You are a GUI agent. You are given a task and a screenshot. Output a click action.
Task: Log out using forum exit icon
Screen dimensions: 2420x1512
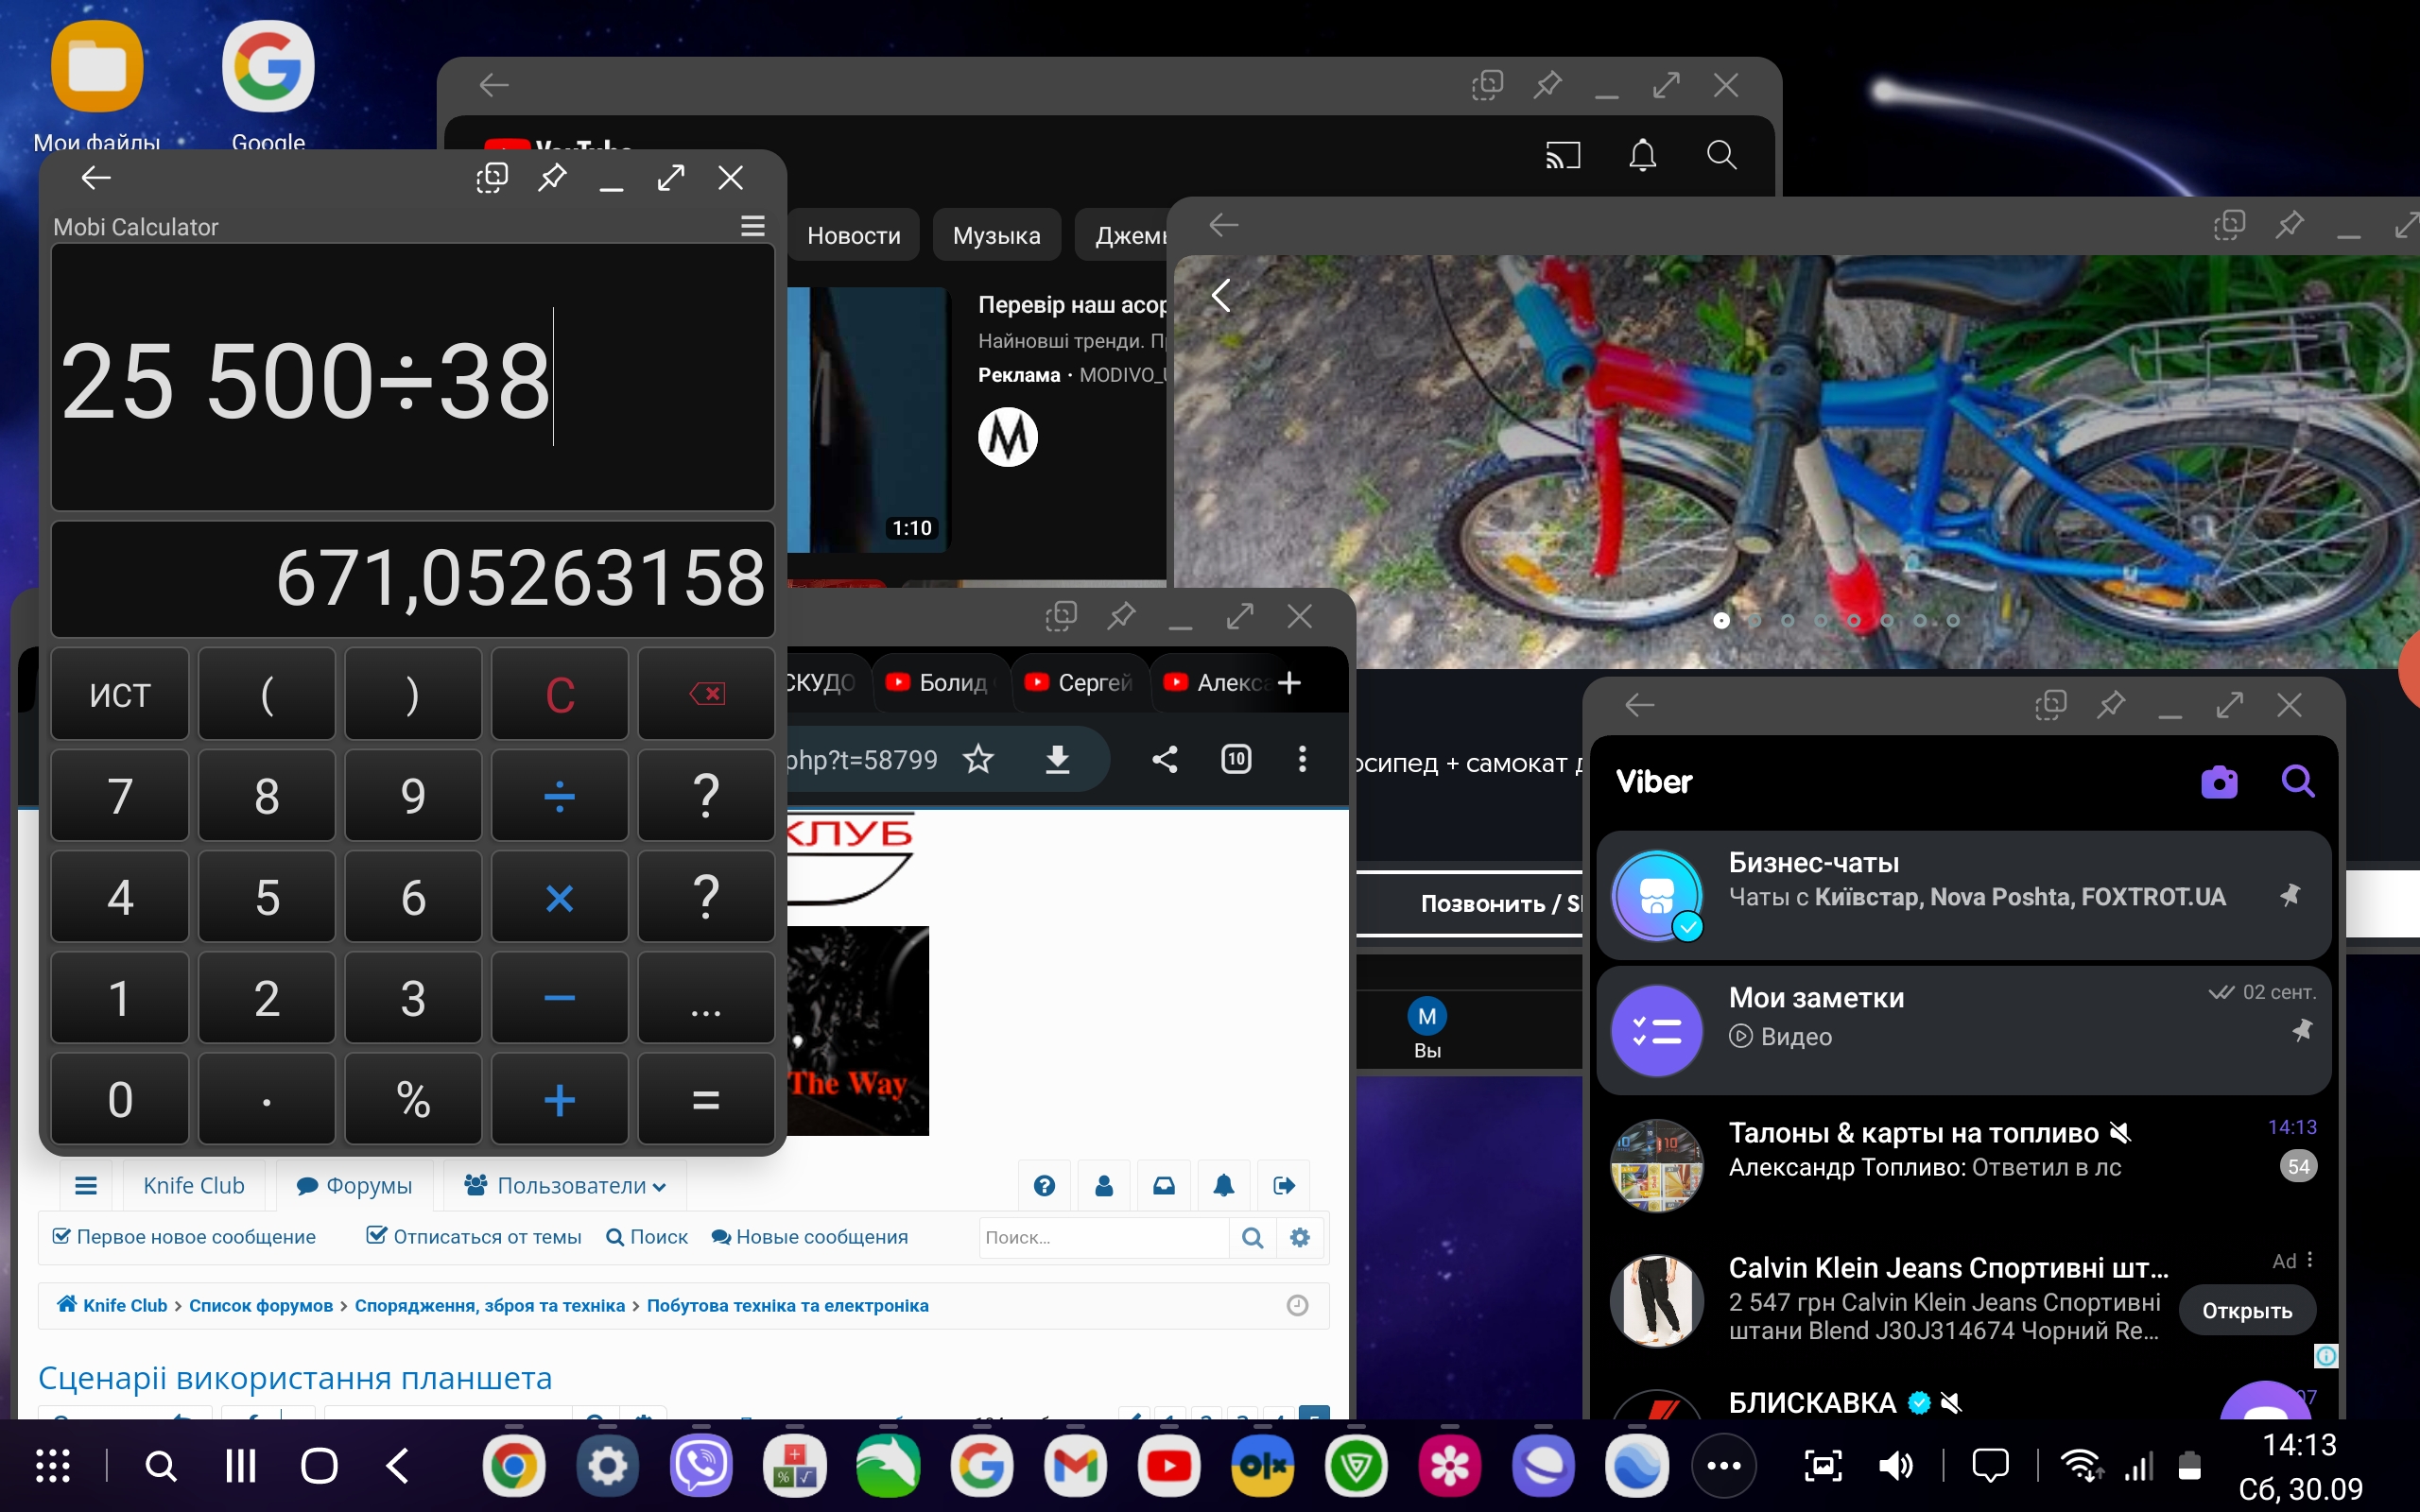pyautogui.click(x=1284, y=1185)
